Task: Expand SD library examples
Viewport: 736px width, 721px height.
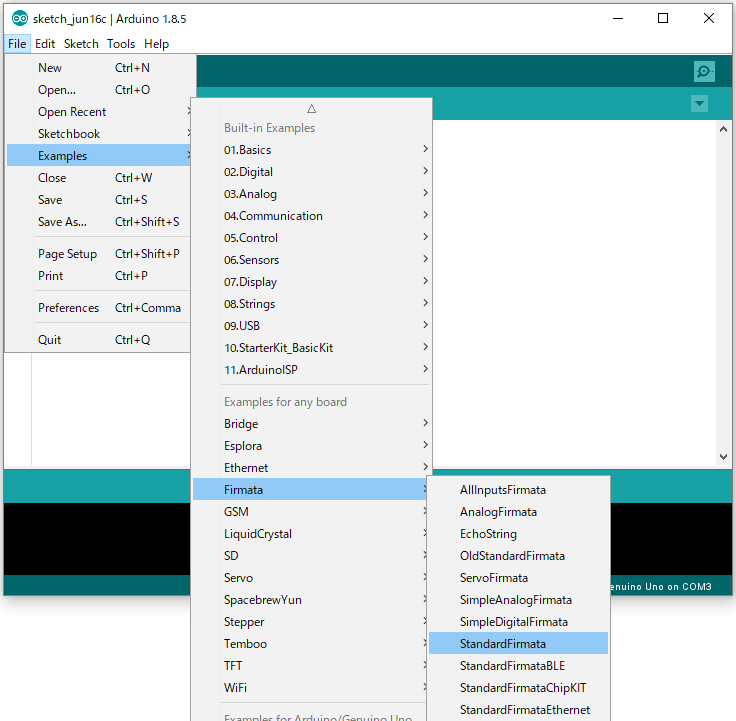Action: (x=310, y=556)
